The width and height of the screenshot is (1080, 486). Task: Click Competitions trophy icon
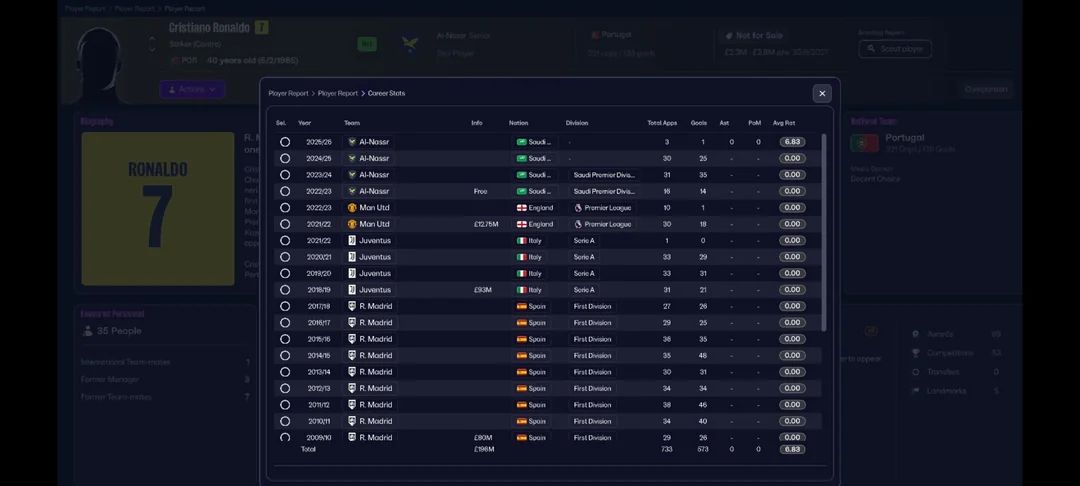tap(915, 352)
